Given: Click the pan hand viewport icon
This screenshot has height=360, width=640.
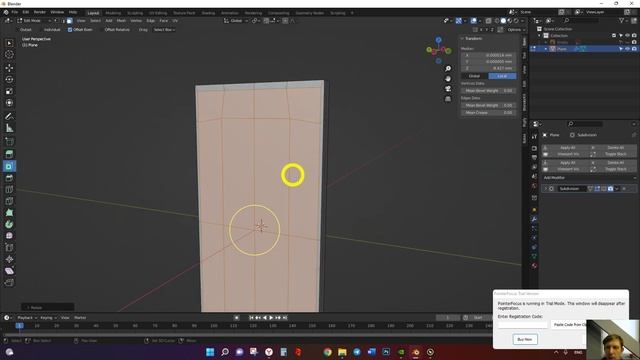Looking at the screenshot, I should pyautogui.click(x=448, y=79).
